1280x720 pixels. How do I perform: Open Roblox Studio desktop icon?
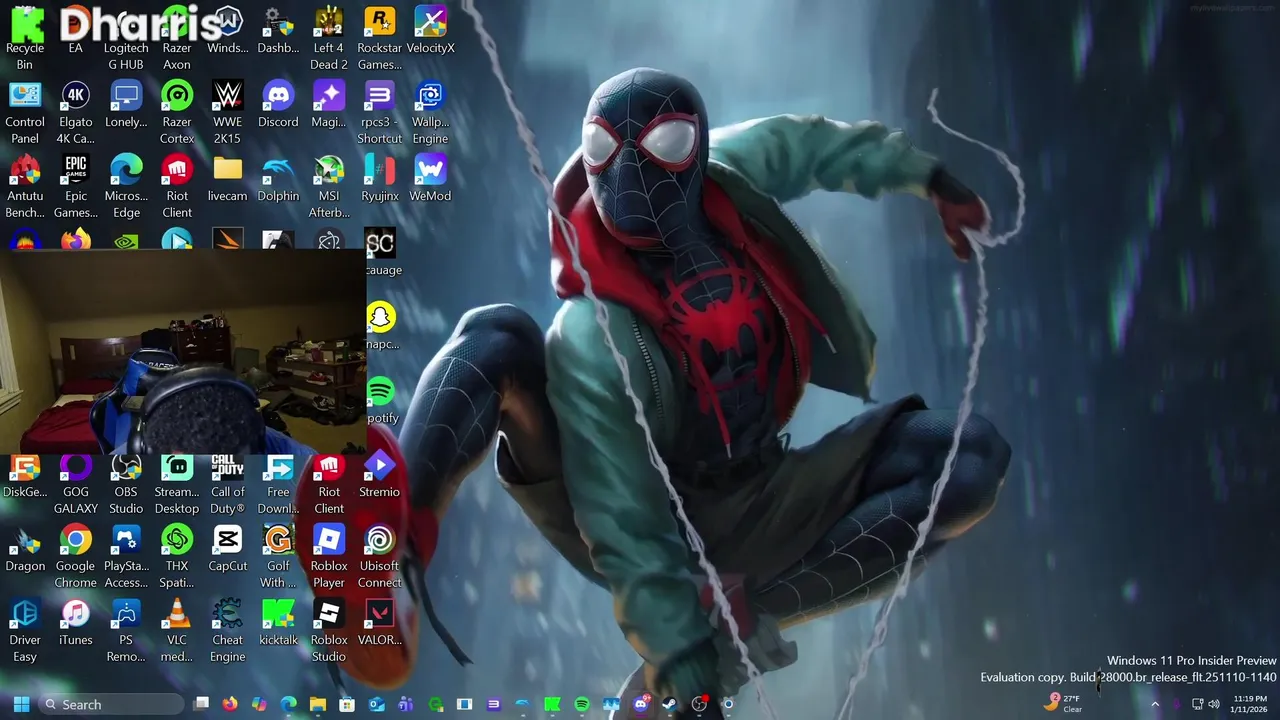pos(329,630)
